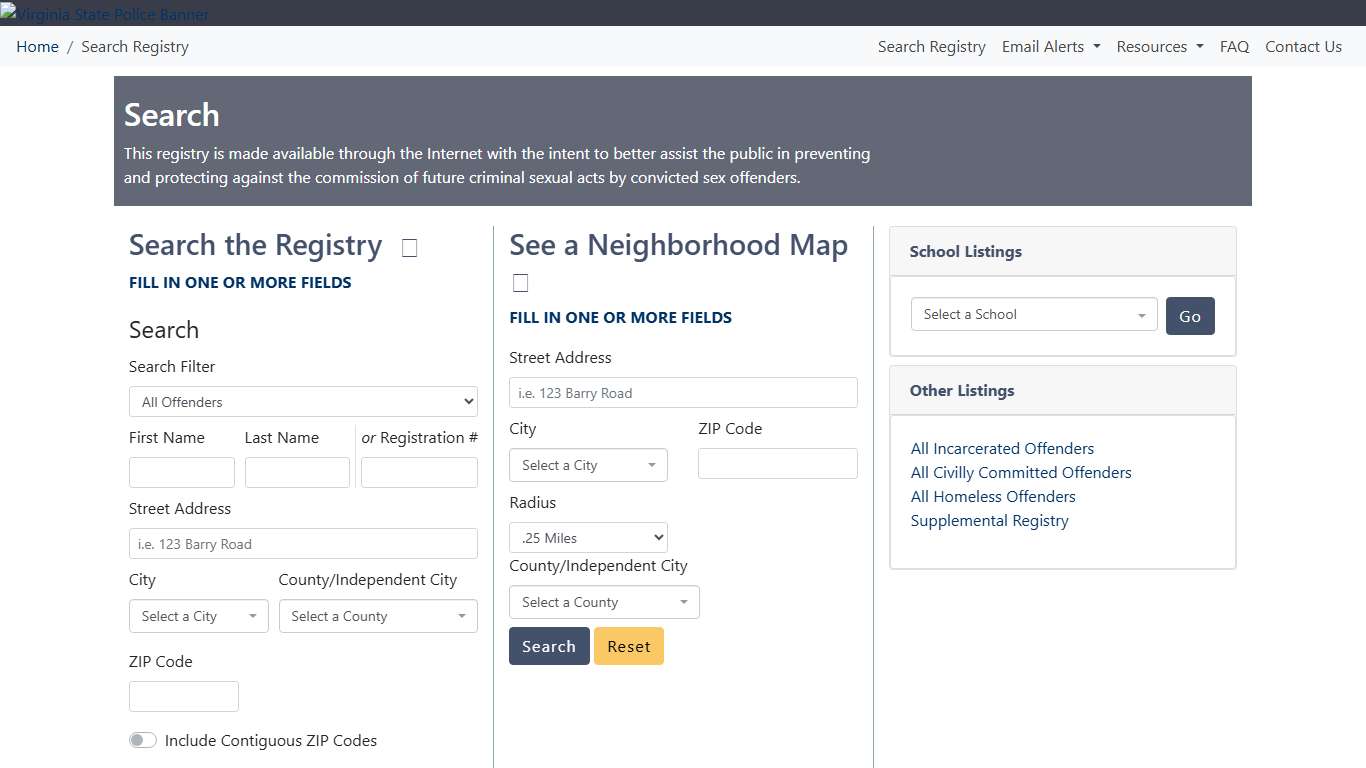
Task: Expand the Select a School dropdown
Action: point(1033,314)
